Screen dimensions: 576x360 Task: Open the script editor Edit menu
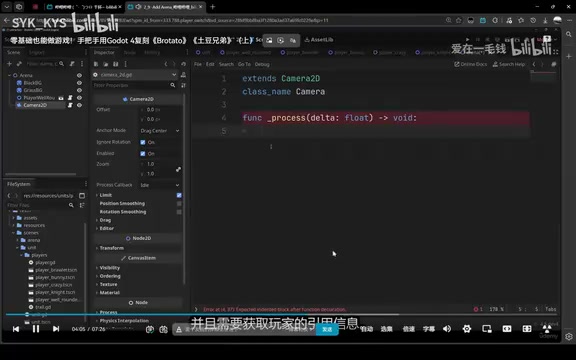(x=210, y=64)
